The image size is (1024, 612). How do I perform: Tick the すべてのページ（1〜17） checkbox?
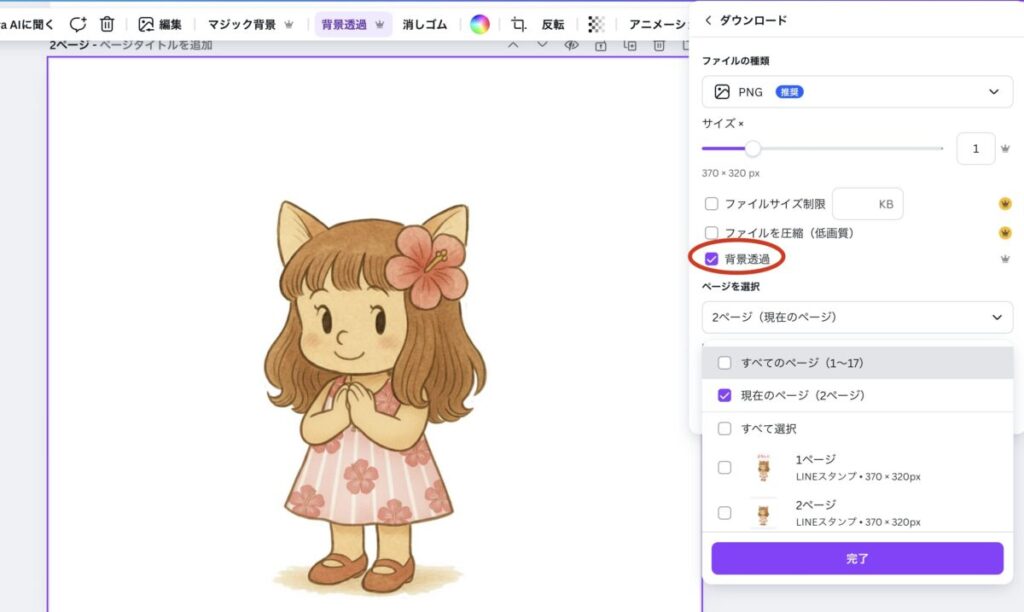click(x=724, y=363)
